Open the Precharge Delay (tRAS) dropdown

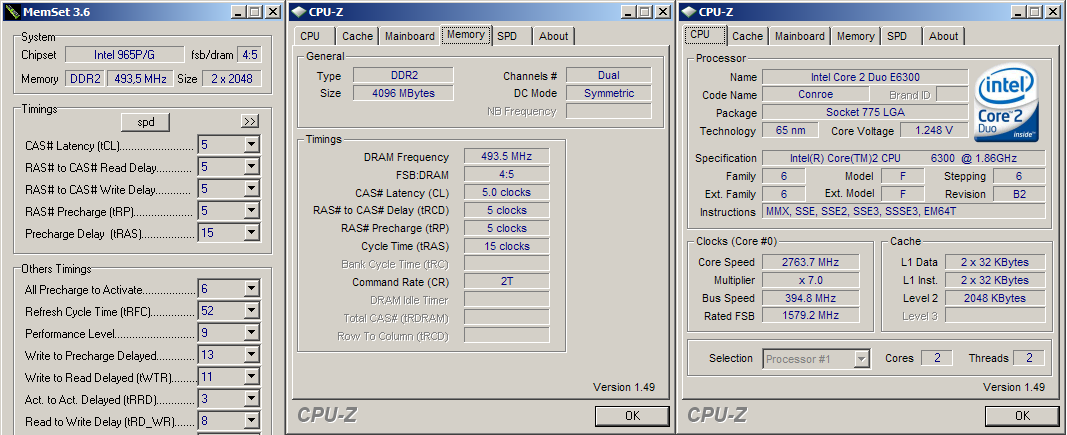point(252,233)
